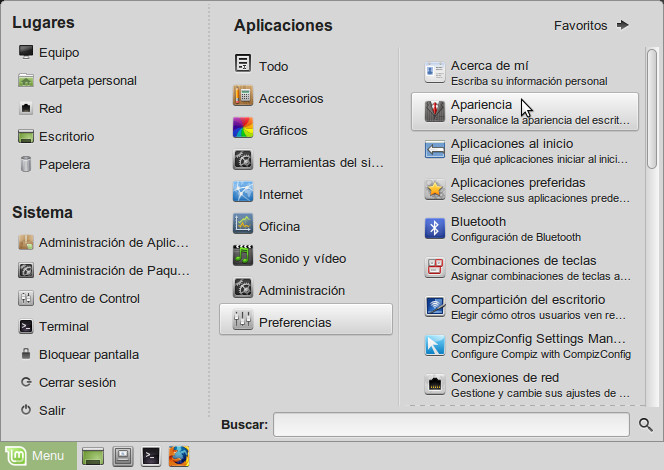Click the show desktop icon in taskbar
The width and height of the screenshot is (664, 470).
[92, 456]
